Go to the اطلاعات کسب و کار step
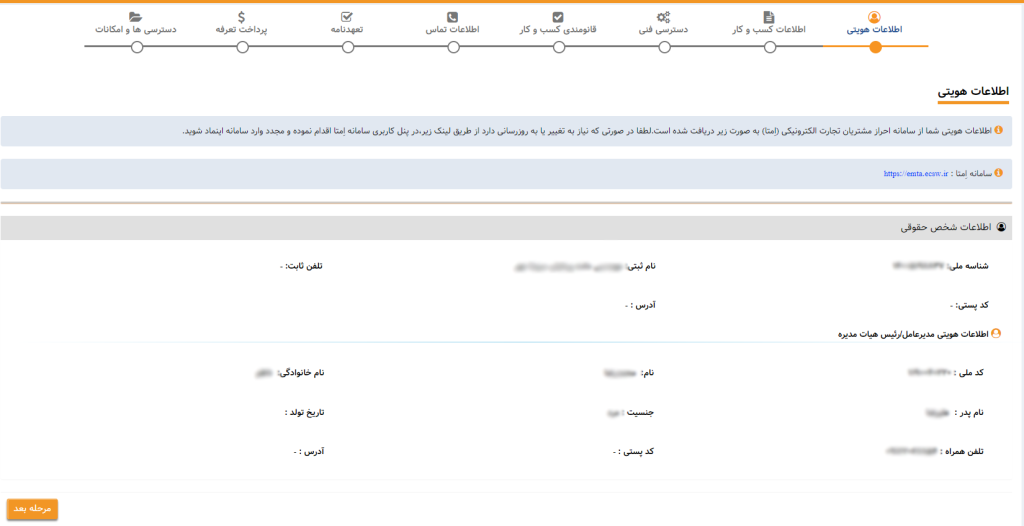This screenshot has width=1024, height=526. click(769, 30)
